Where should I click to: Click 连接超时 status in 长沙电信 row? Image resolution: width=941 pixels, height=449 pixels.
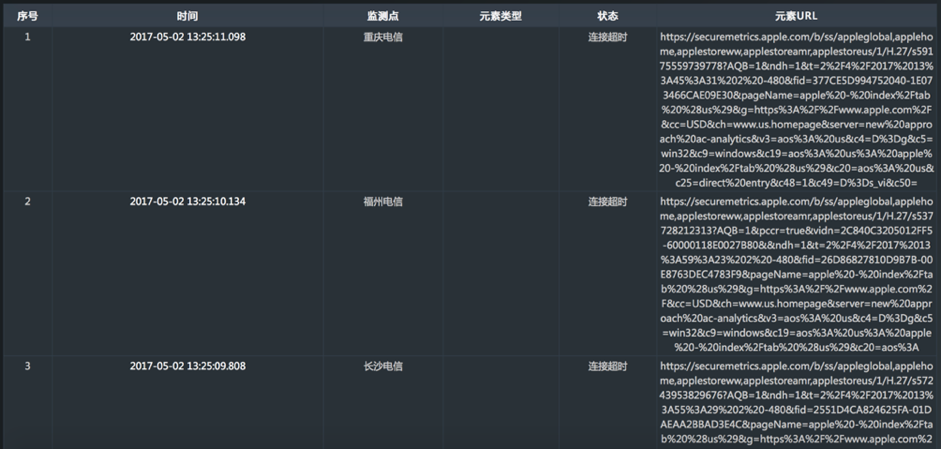[607, 366]
